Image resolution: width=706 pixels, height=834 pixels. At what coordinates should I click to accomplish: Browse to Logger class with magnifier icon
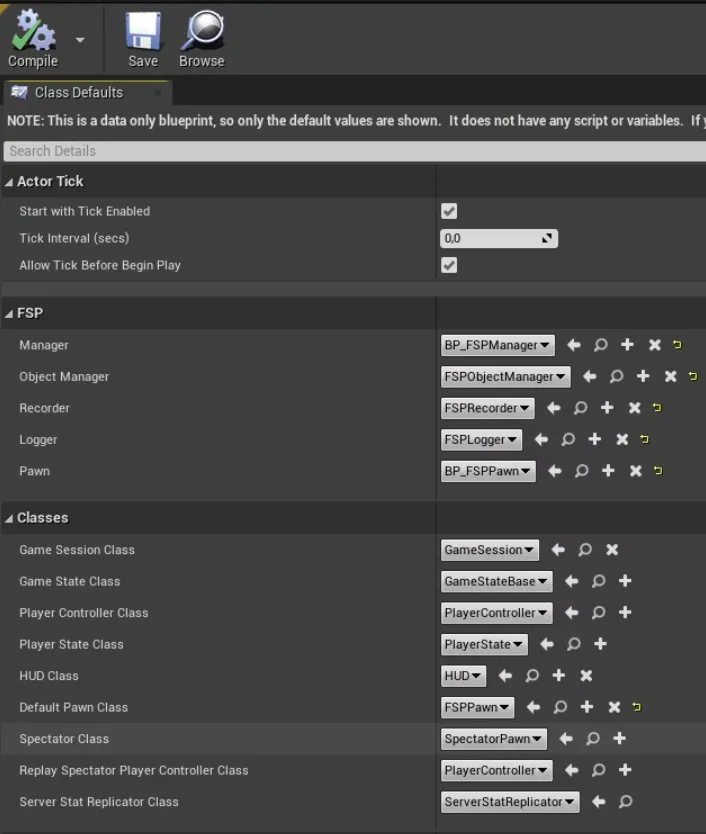(568, 439)
